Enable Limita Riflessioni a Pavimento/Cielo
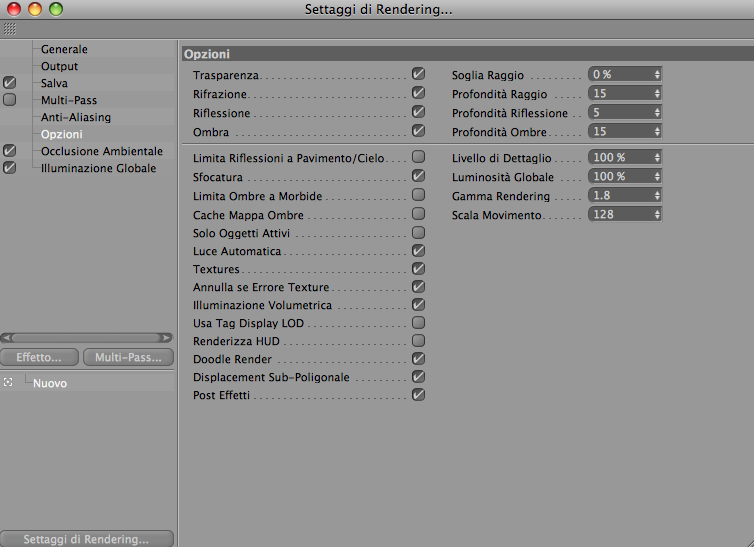The width and height of the screenshot is (754, 547). [418, 157]
